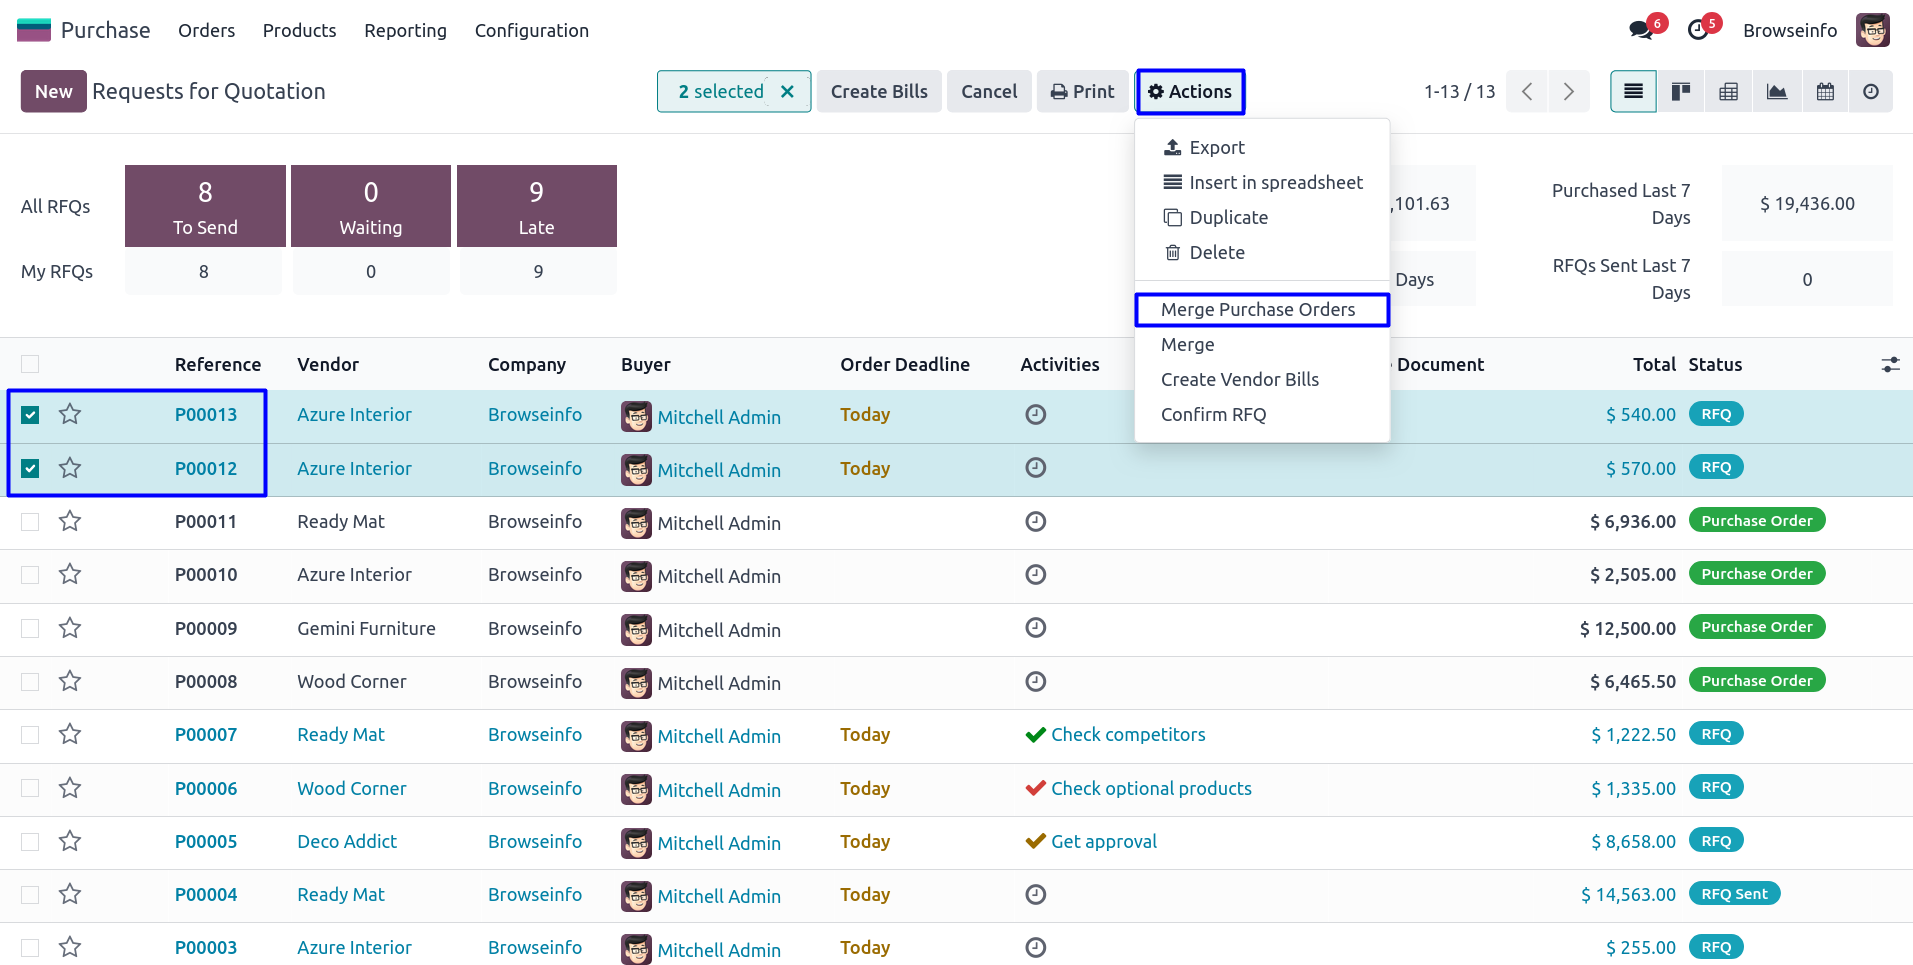The image size is (1913, 965).
Task: Filter by the Late RFQs tile
Action: coord(537,206)
